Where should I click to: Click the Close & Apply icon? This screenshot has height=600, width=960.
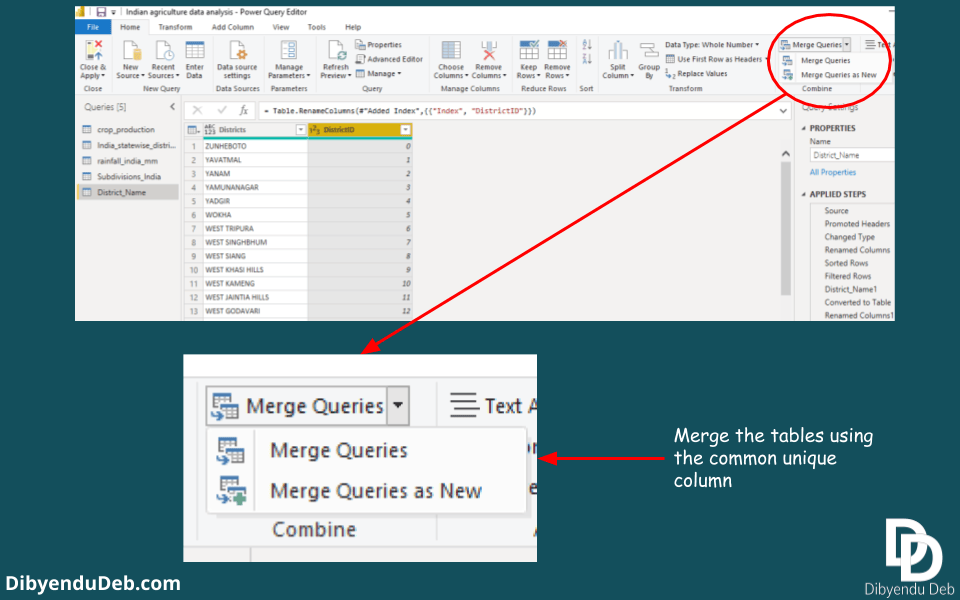(94, 50)
